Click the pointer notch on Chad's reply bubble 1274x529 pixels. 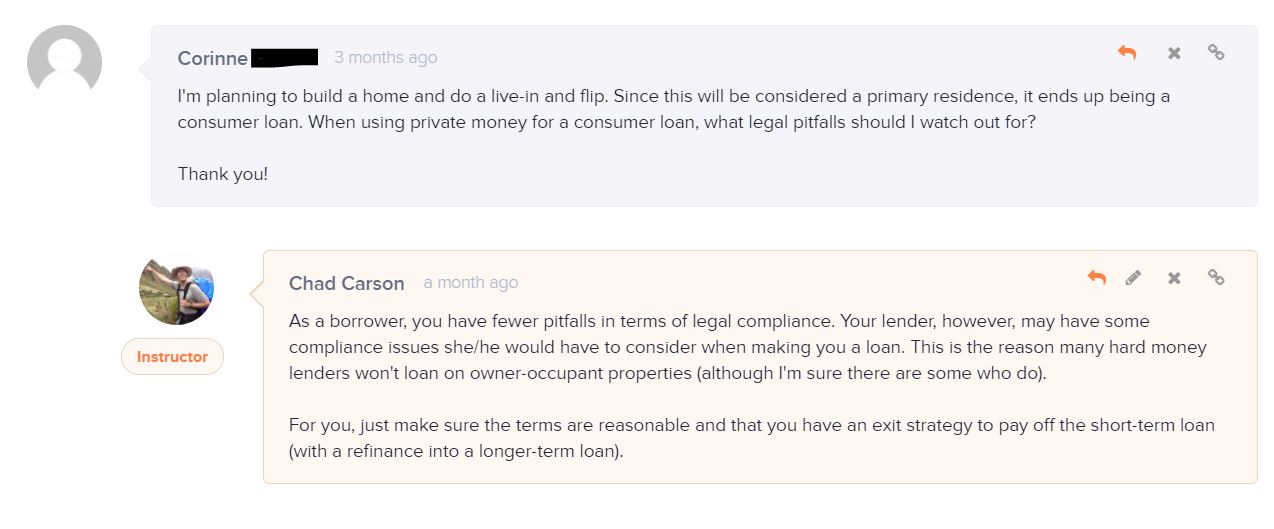[x=256, y=293]
